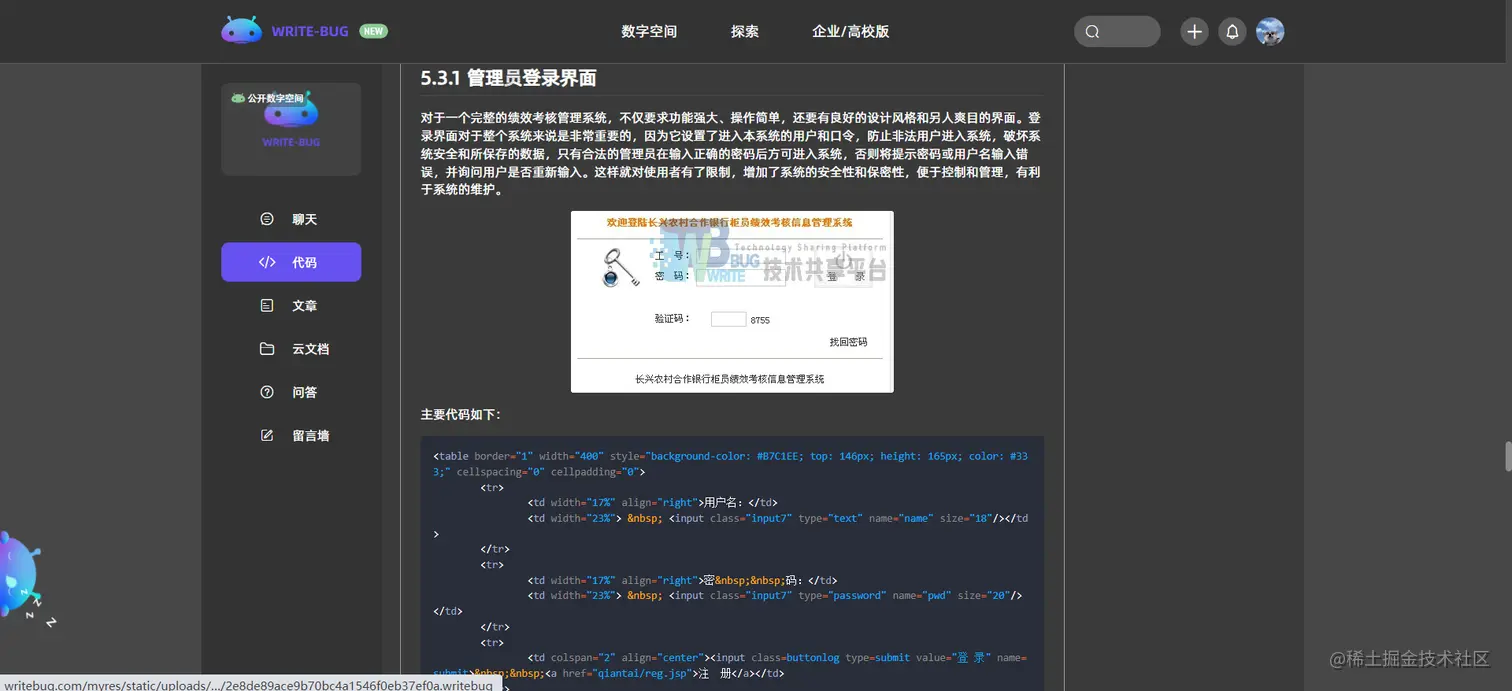Click the user avatar thumbnail
This screenshot has width=1512, height=691.
tap(1270, 31)
